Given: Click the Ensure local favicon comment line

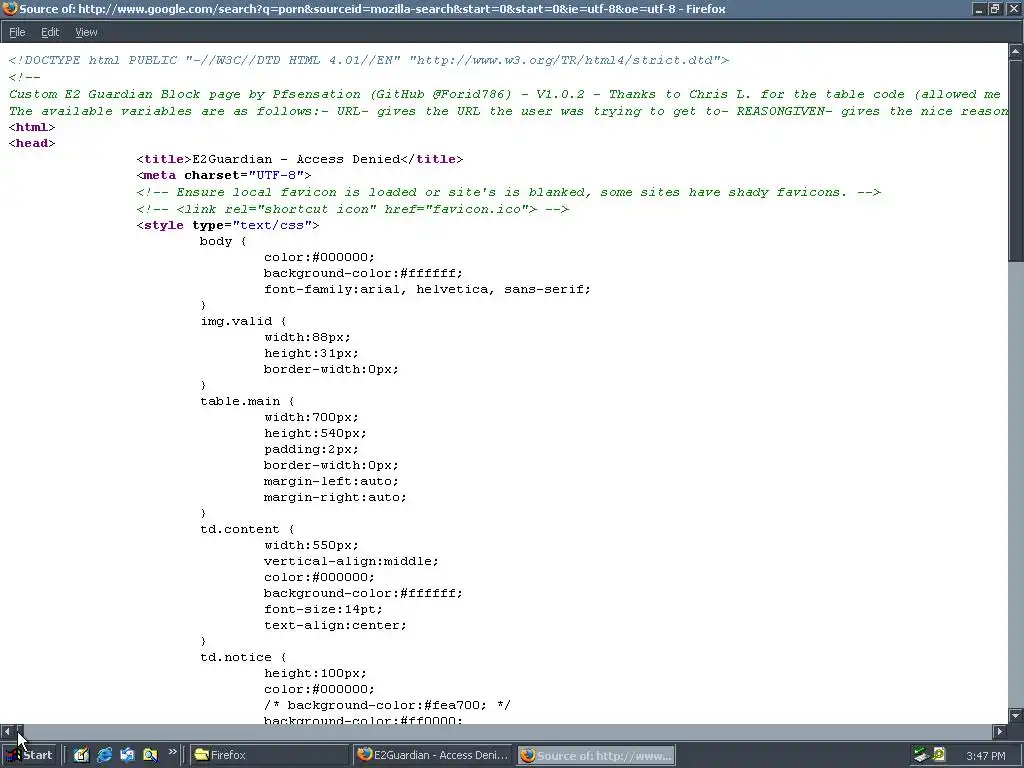Looking at the screenshot, I should pyautogui.click(x=509, y=192).
